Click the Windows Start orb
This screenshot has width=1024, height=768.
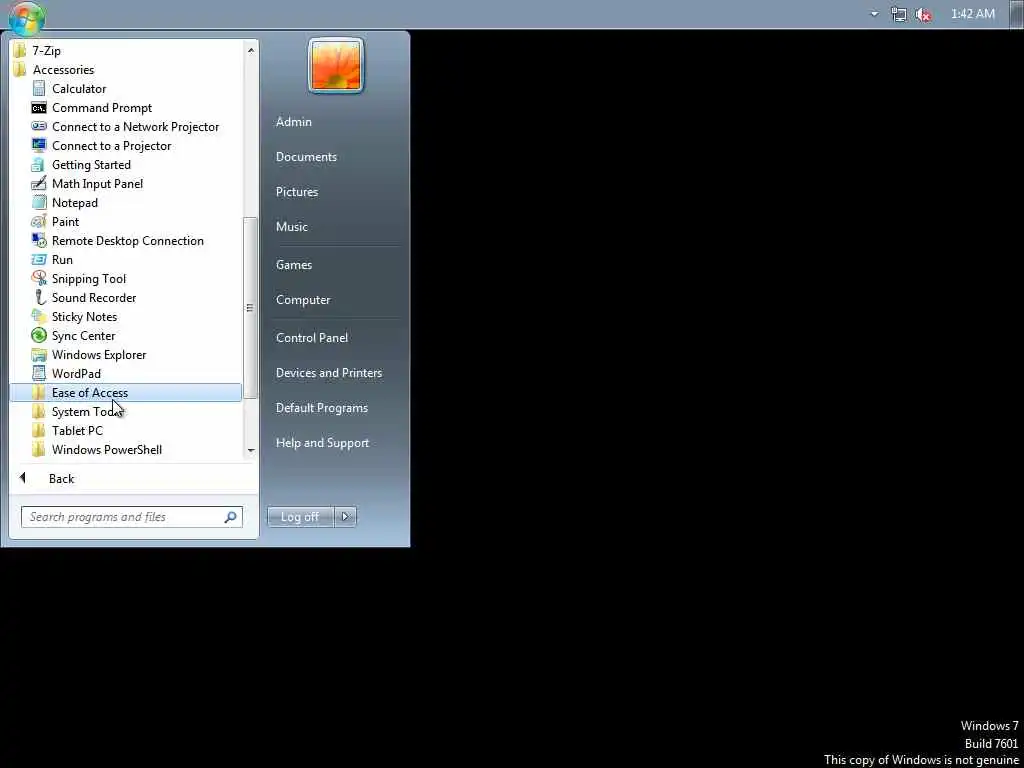click(x=27, y=17)
